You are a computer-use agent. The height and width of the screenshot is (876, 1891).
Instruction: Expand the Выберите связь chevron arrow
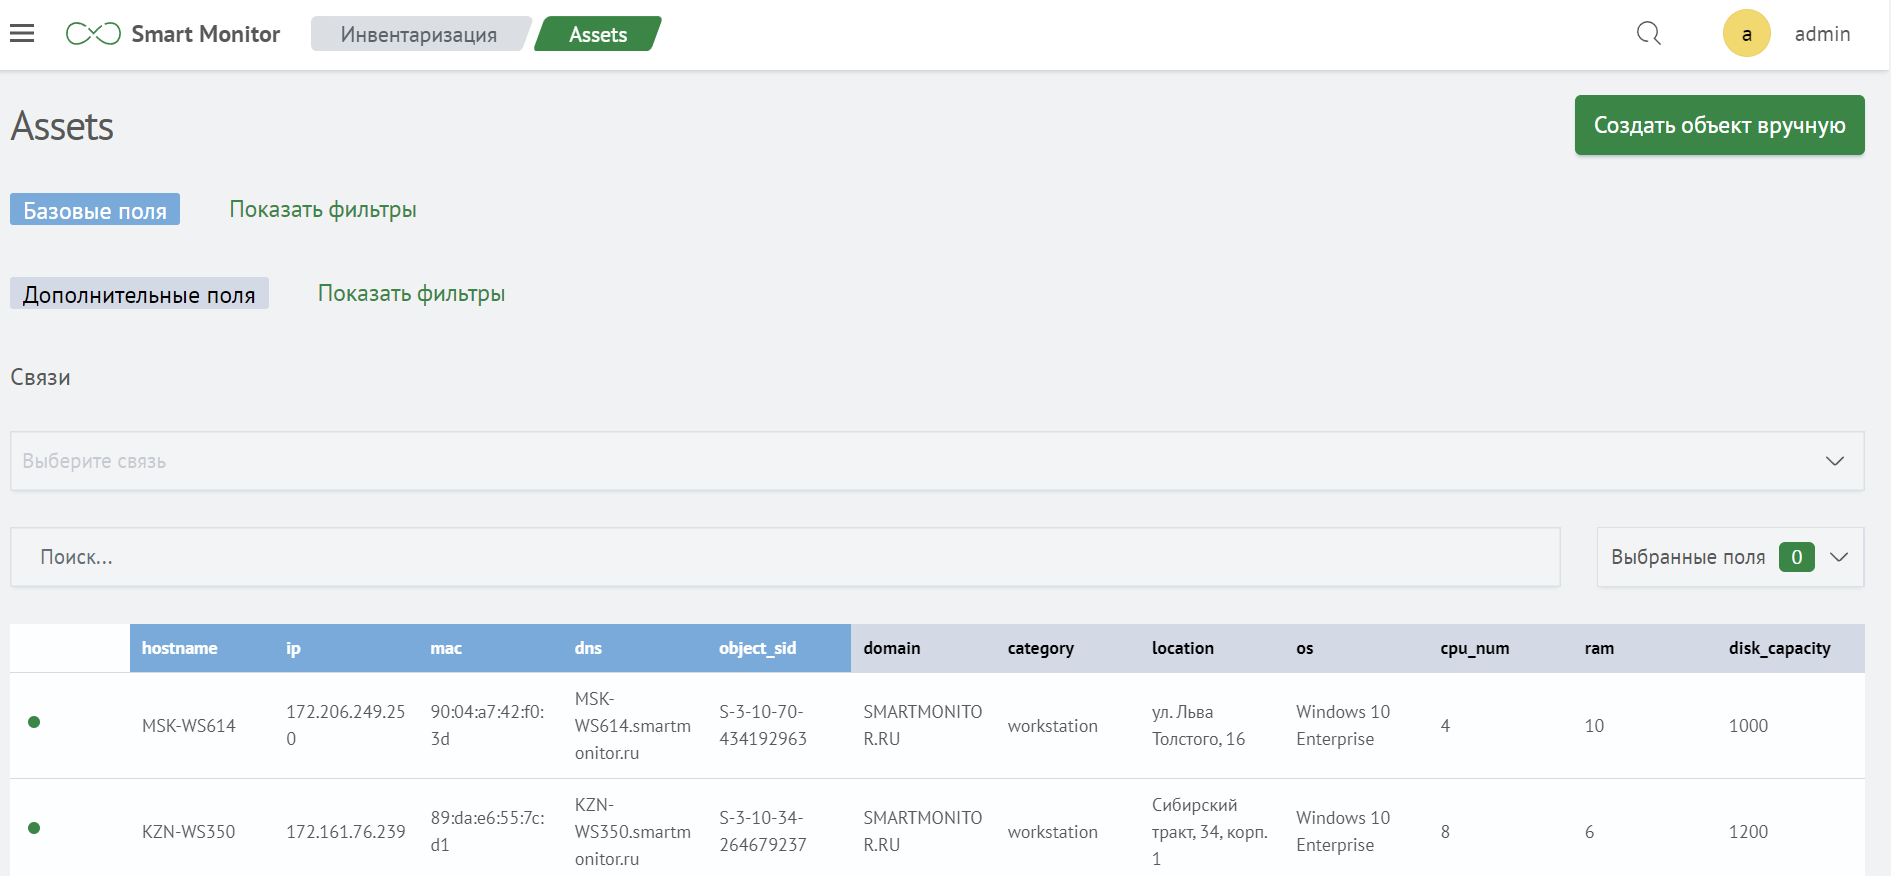point(1835,461)
